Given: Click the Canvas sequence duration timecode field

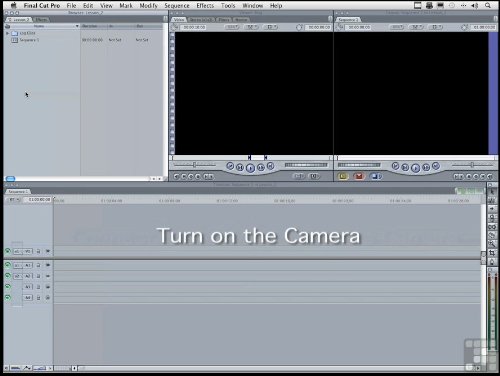Looking at the screenshot, I should [359, 27].
